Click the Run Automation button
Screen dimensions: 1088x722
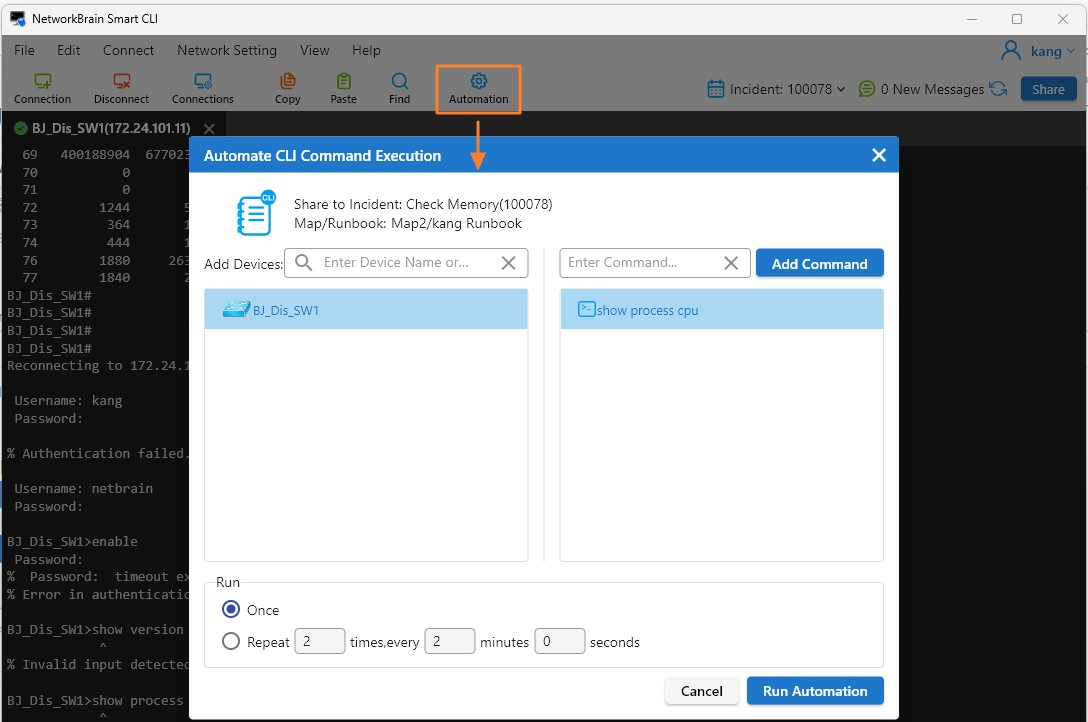point(815,691)
